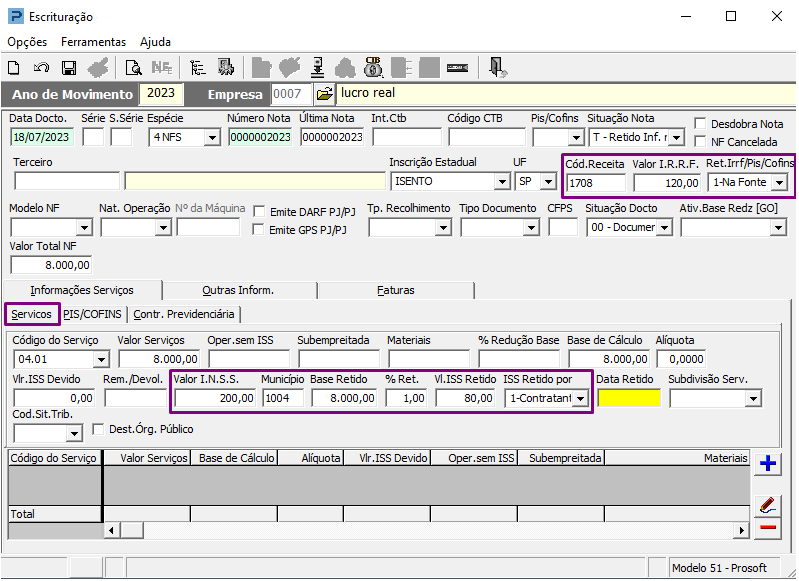799x581 pixels.
Task: Expand the Tp. Recolhimento dropdown
Action: click(443, 227)
